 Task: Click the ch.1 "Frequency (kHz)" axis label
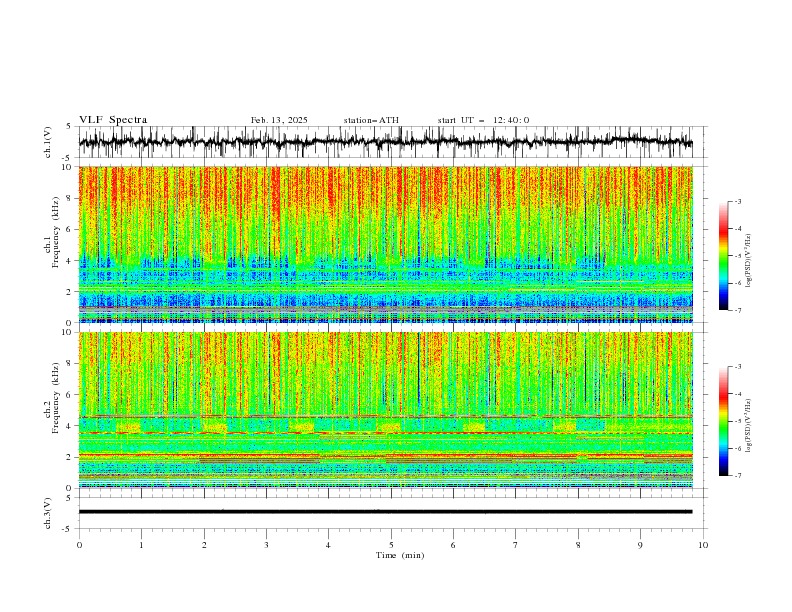(x=55, y=232)
